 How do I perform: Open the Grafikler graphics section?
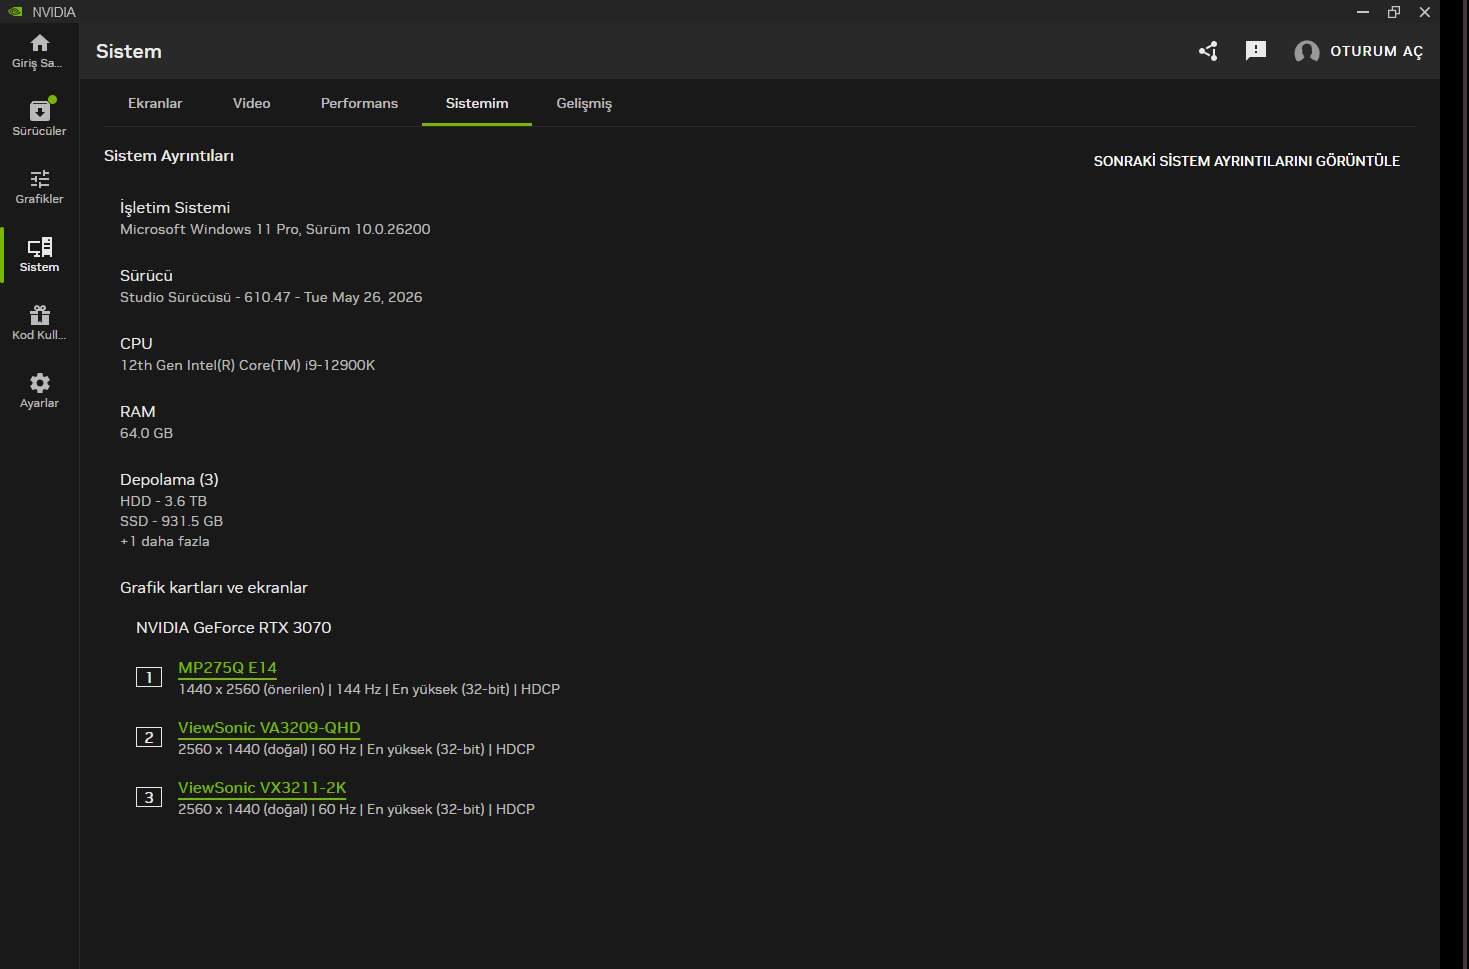tap(39, 187)
